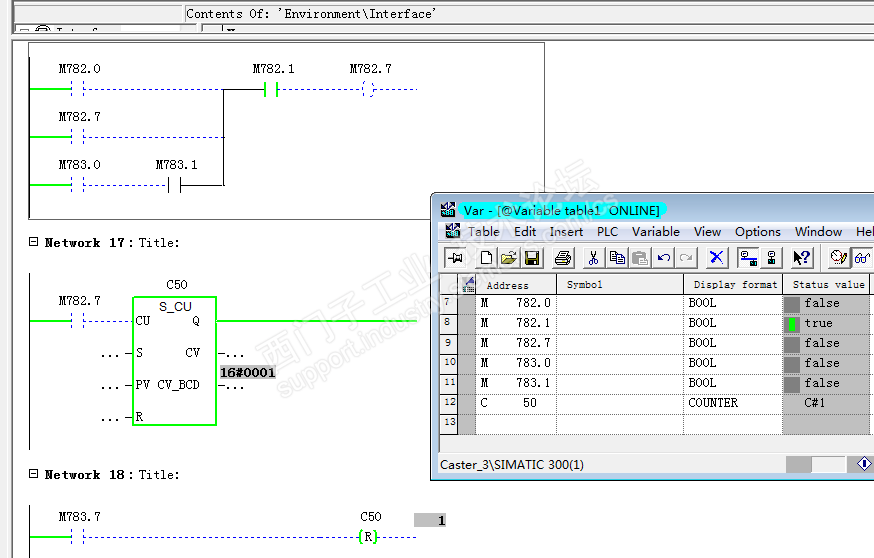Undo the last action
The height and width of the screenshot is (558, 874).
(663, 258)
